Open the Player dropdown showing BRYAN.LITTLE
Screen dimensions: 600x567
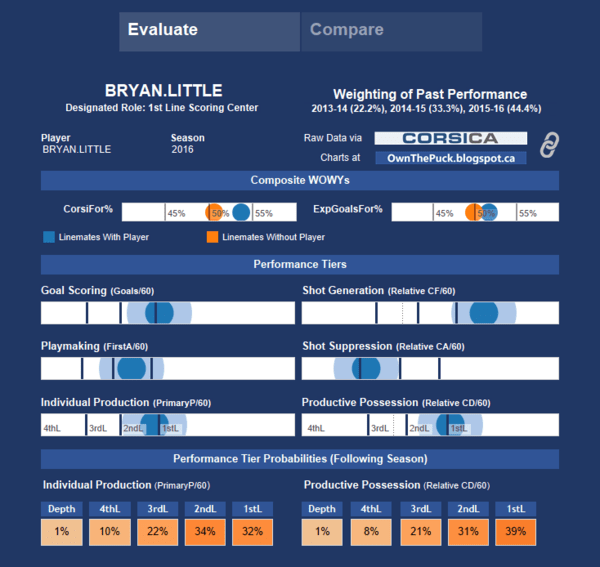(77, 149)
